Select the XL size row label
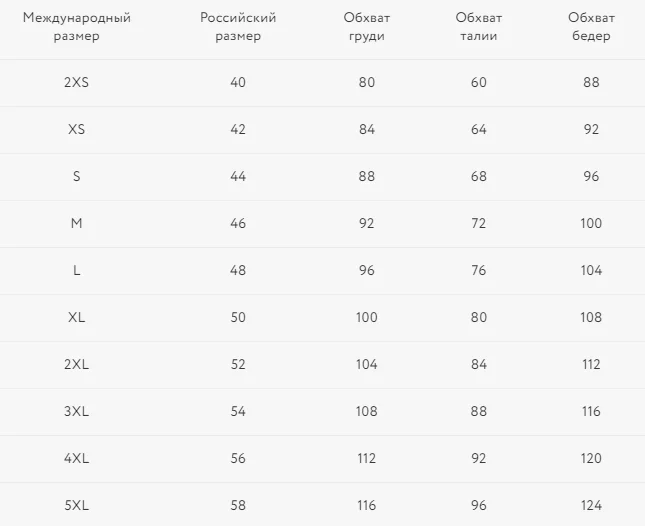 [x=77, y=317]
